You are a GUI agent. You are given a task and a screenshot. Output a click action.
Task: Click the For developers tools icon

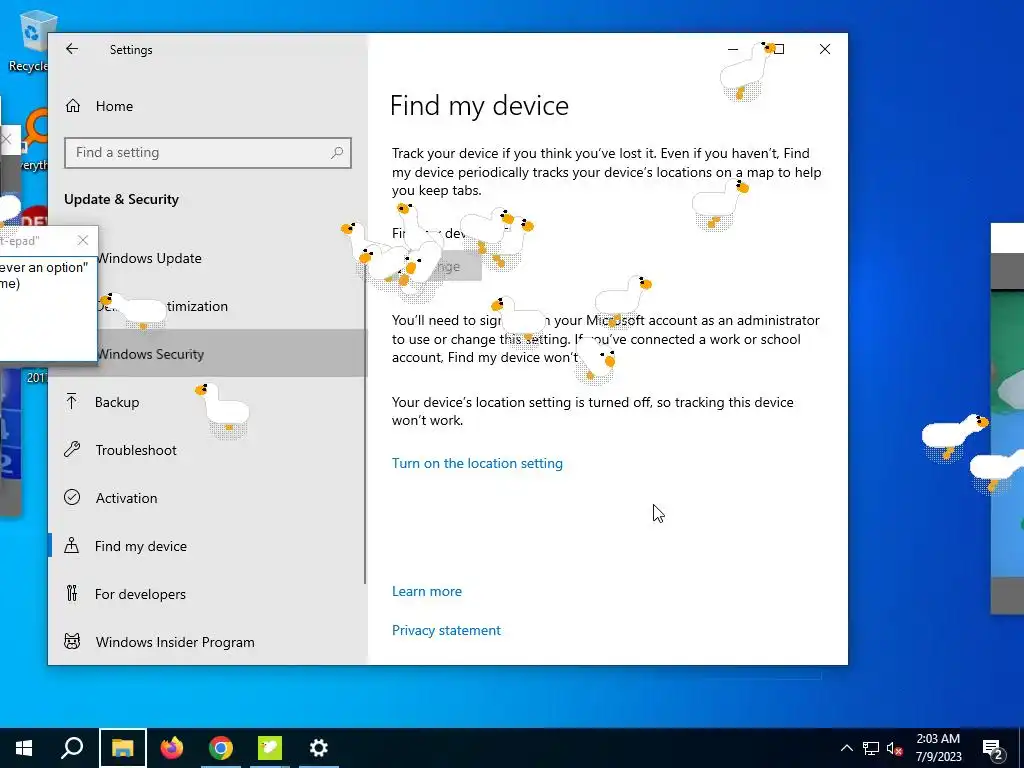(x=72, y=594)
